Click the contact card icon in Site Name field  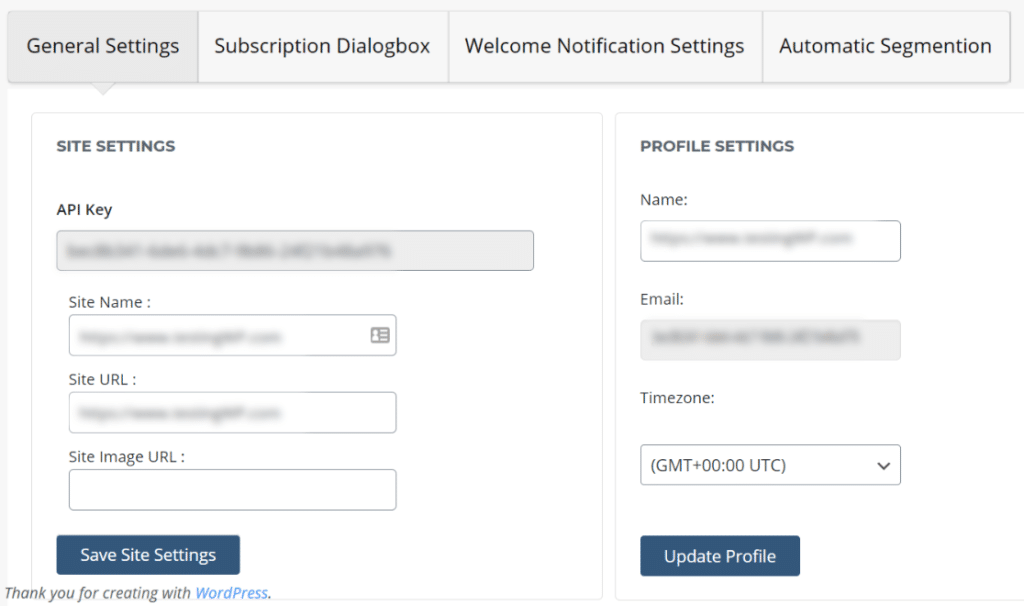coord(379,335)
